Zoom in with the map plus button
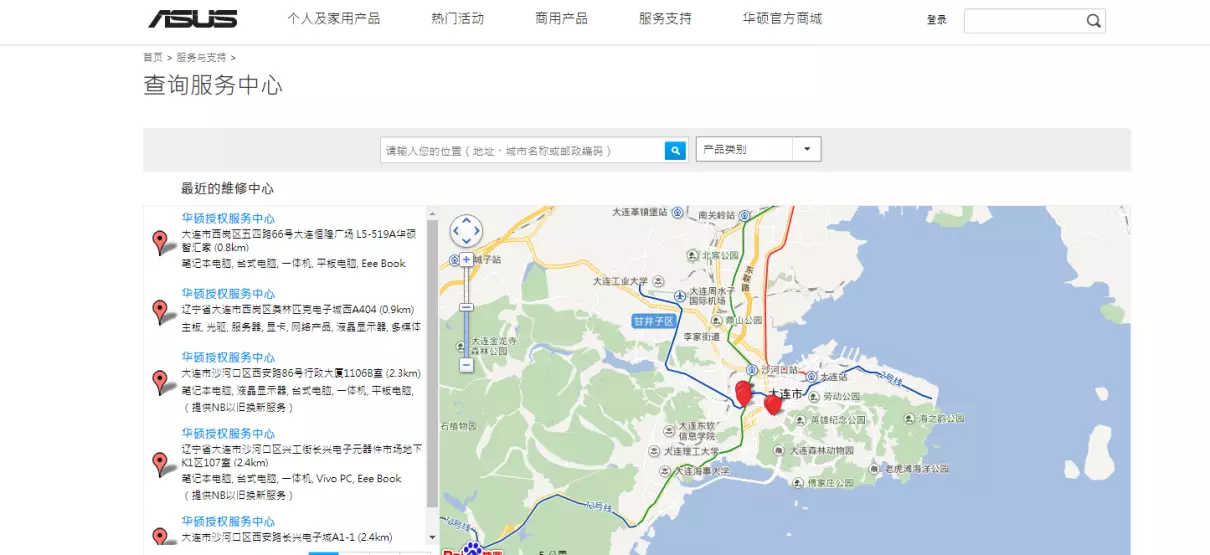Viewport: 1210px width, 555px height. 466,259
